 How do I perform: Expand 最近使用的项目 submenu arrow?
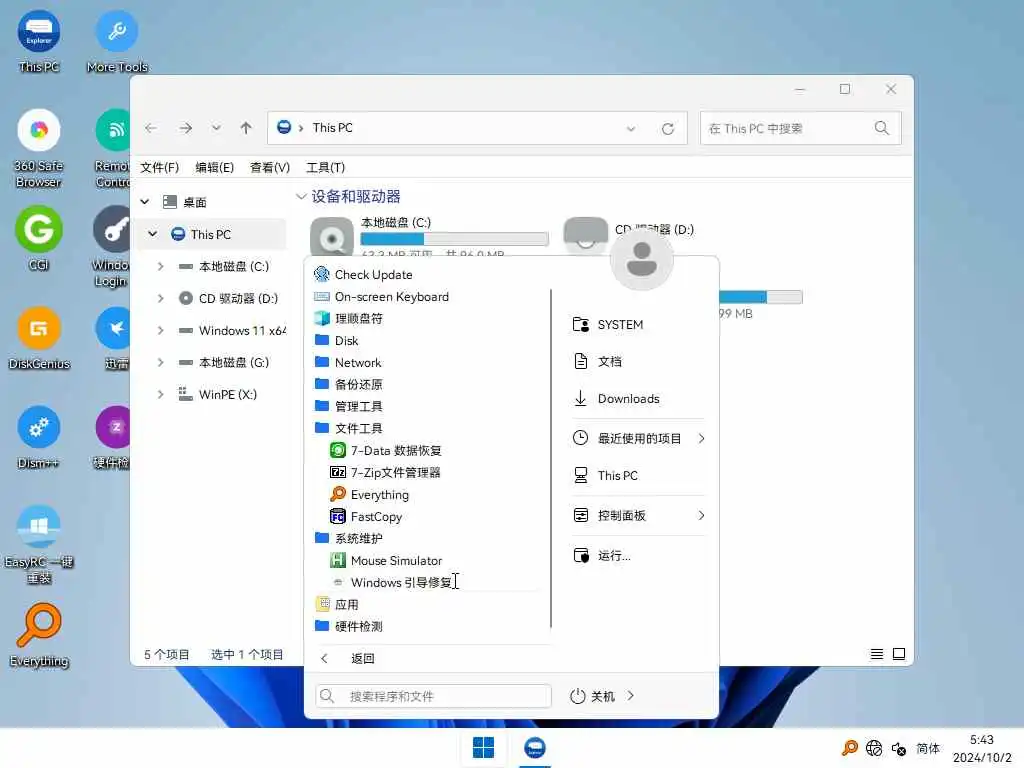click(701, 438)
